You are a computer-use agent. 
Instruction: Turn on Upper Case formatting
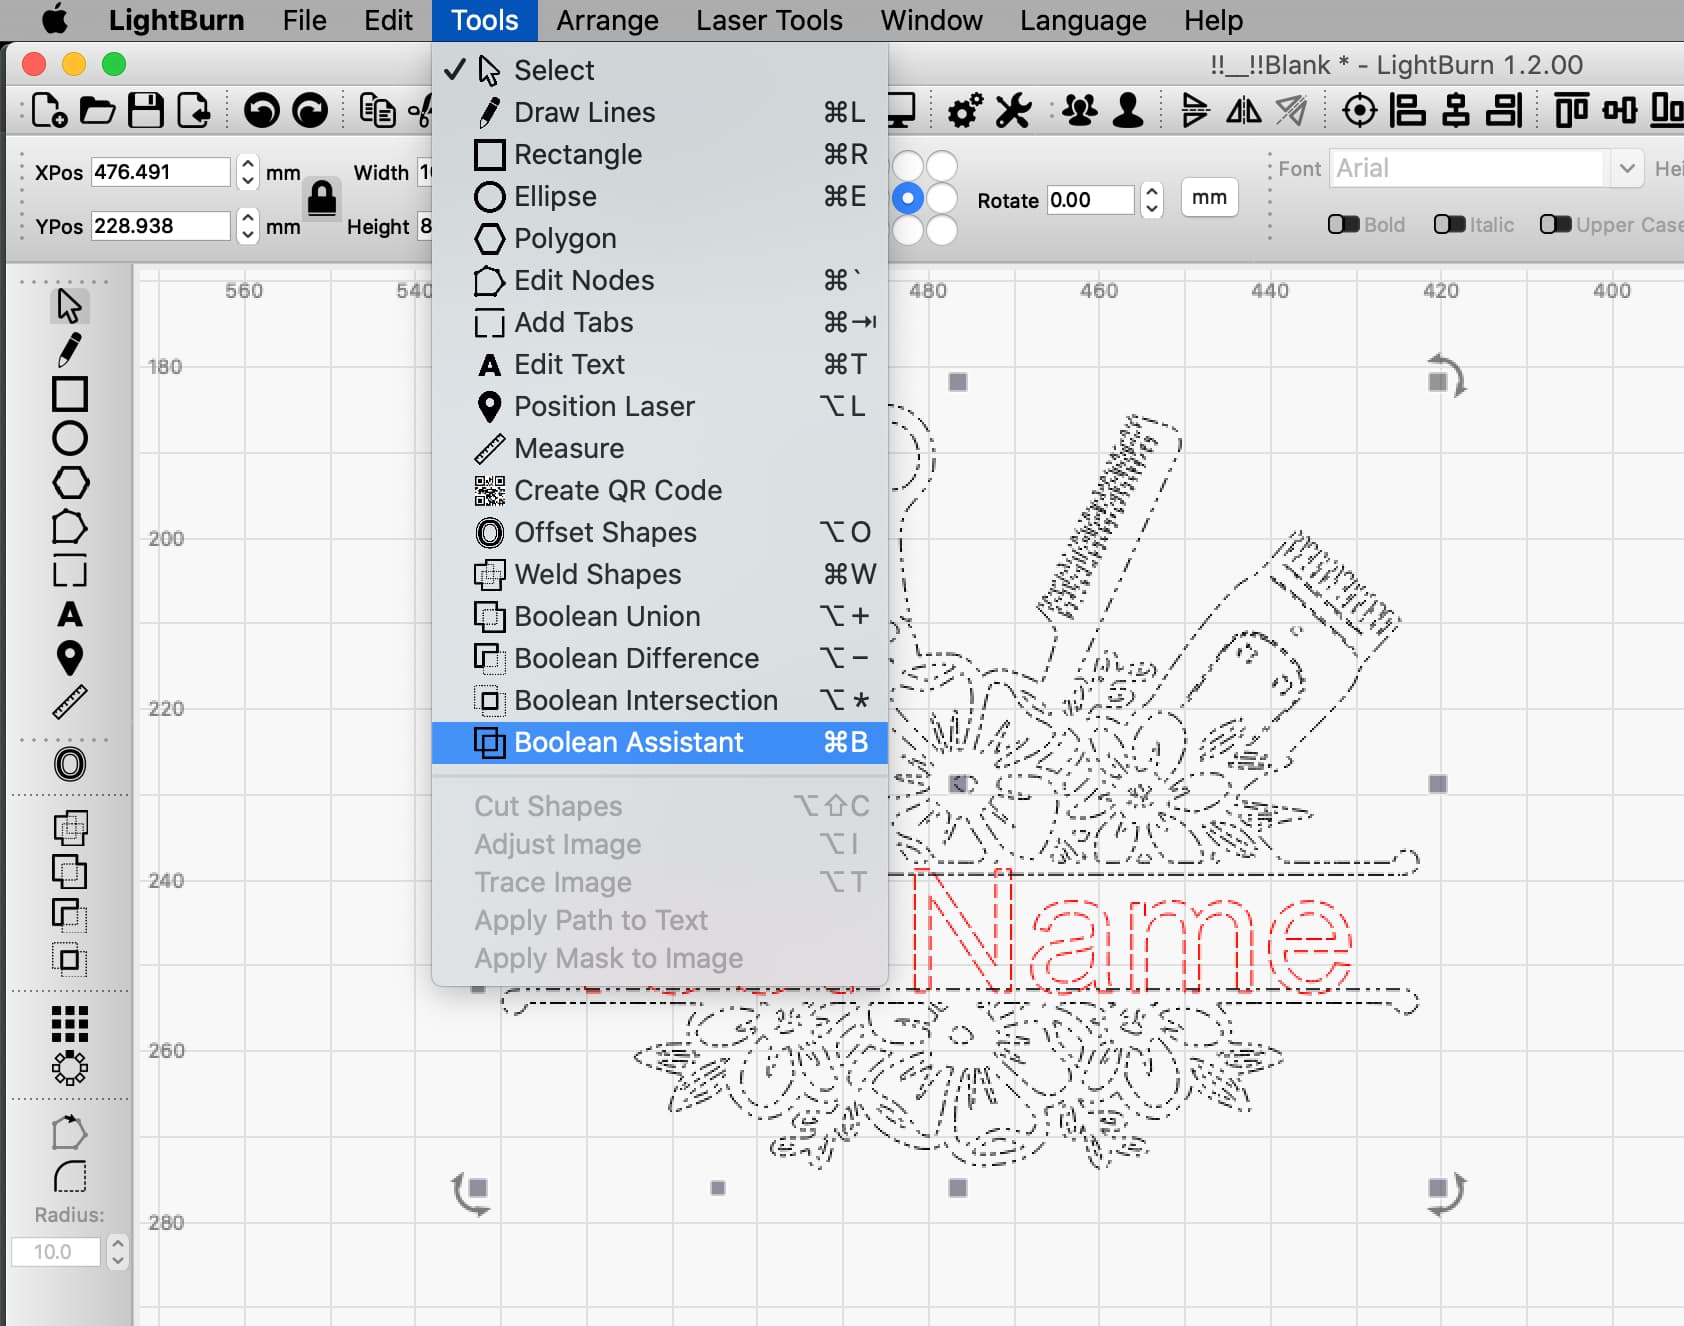(x=1557, y=224)
